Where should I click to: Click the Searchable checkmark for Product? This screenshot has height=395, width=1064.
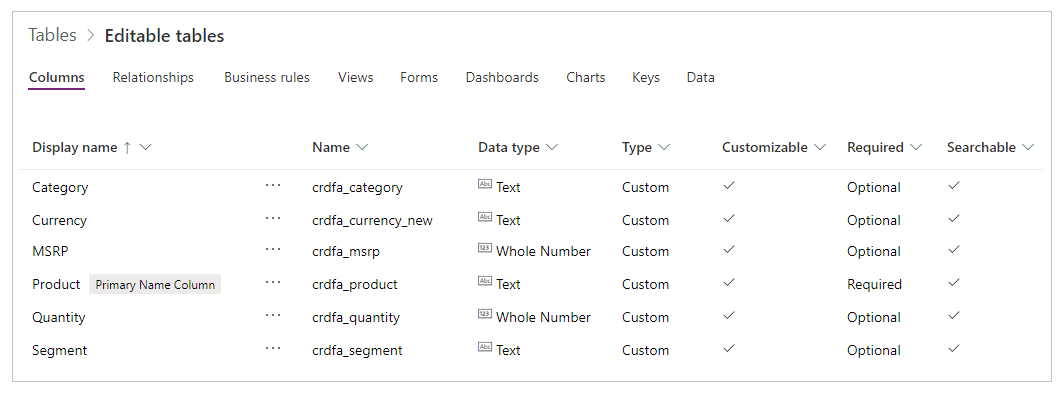point(954,282)
